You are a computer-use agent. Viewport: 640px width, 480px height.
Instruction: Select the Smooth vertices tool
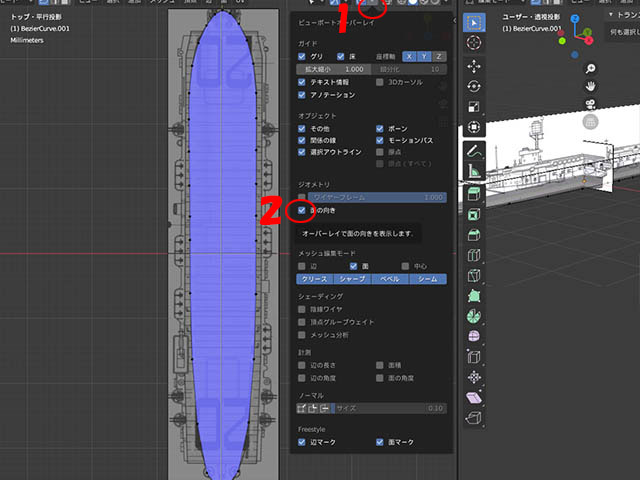(x=474, y=337)
